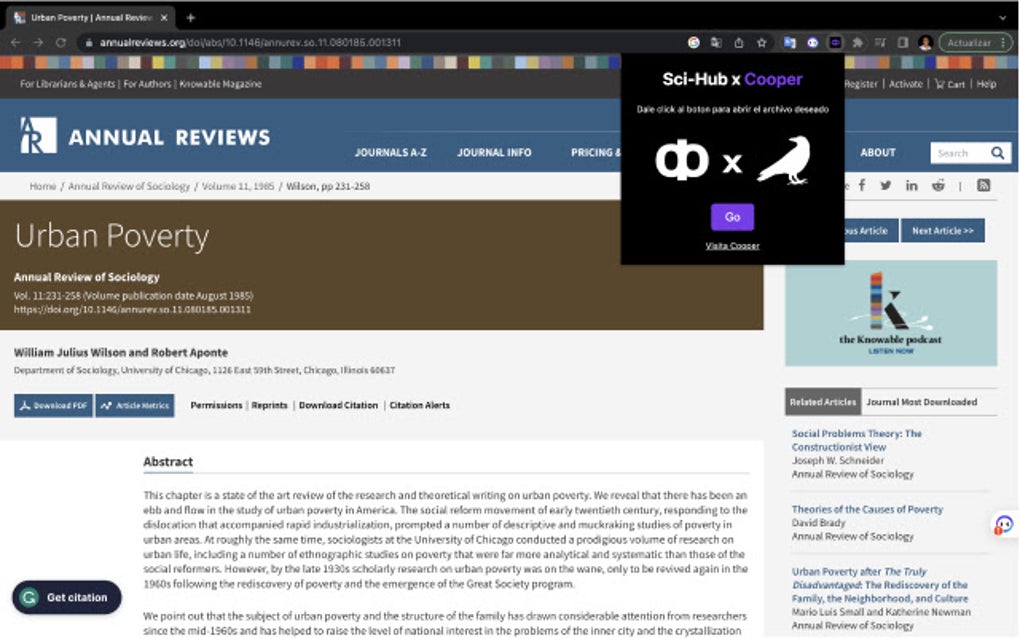1020x638 pixels.
Task: Click the browser back arrow
Action: click(16, 42)
